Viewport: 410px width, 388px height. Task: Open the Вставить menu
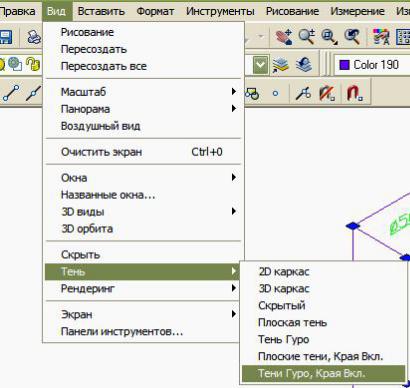(x=101, y=11)
